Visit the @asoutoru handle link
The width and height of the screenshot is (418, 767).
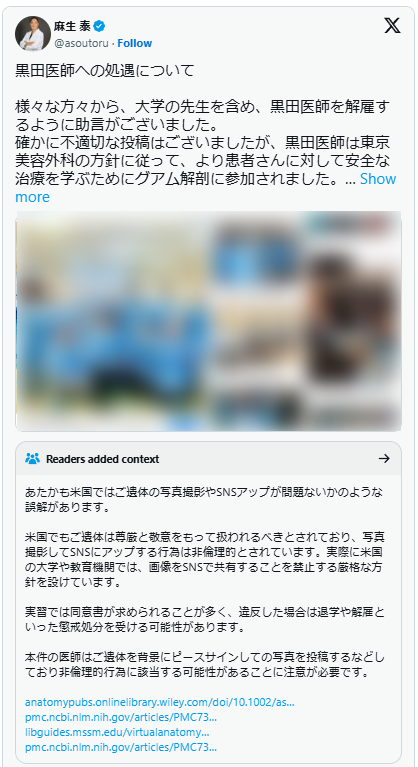pyautogui.click(x=81, y=43)
